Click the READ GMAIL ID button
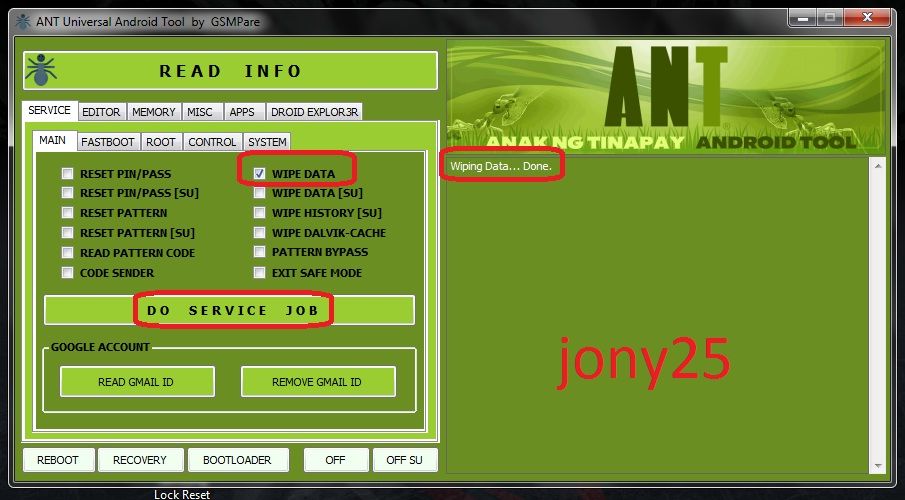 click(x=137, y=381)
